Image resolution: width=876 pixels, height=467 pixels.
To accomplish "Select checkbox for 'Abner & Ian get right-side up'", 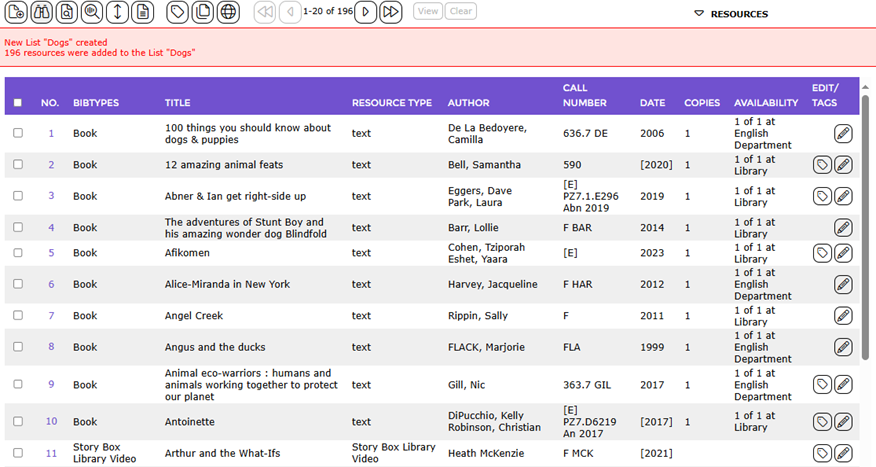I will click(18, 196).
